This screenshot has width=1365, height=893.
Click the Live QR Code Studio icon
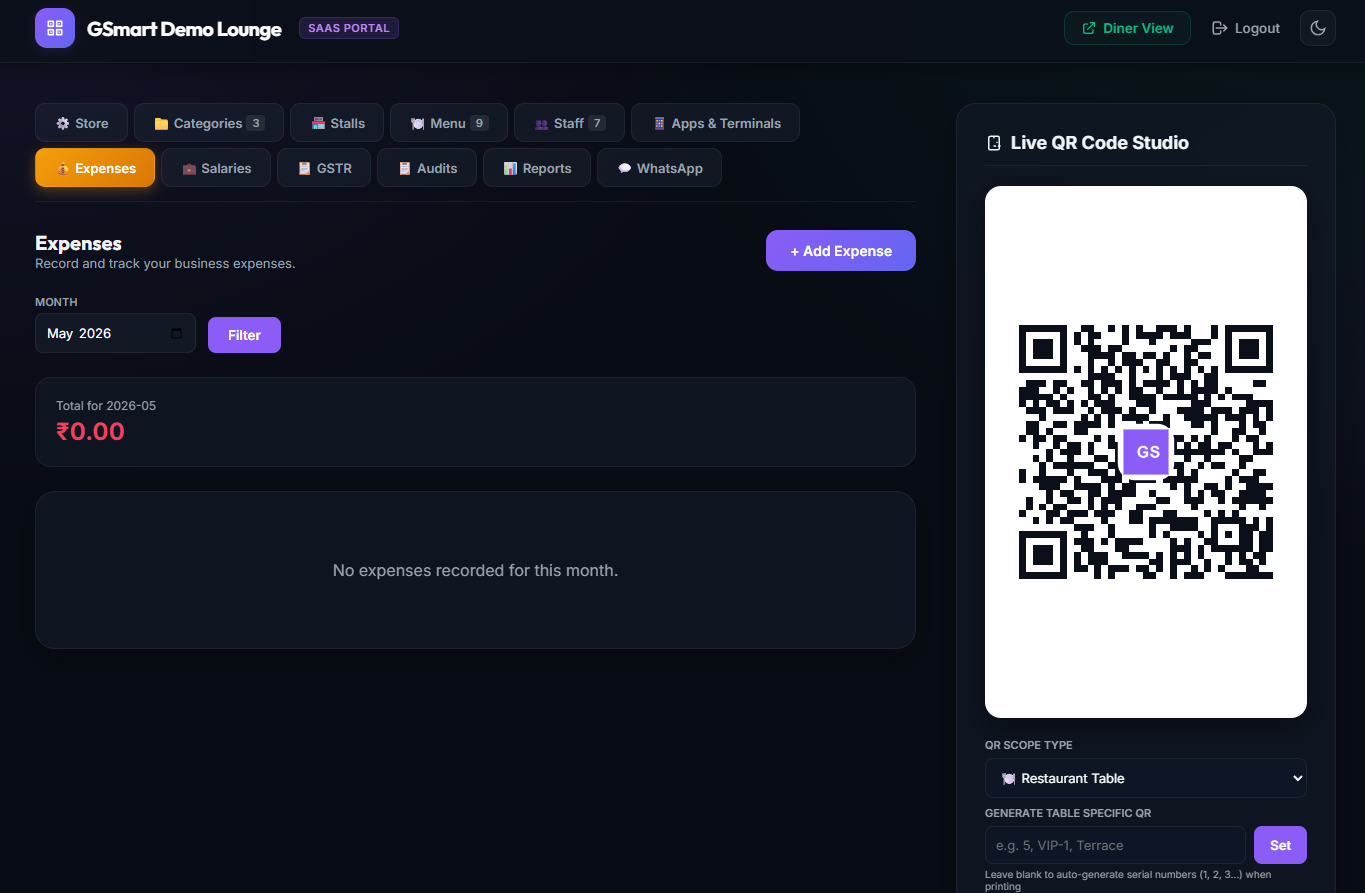994,143
